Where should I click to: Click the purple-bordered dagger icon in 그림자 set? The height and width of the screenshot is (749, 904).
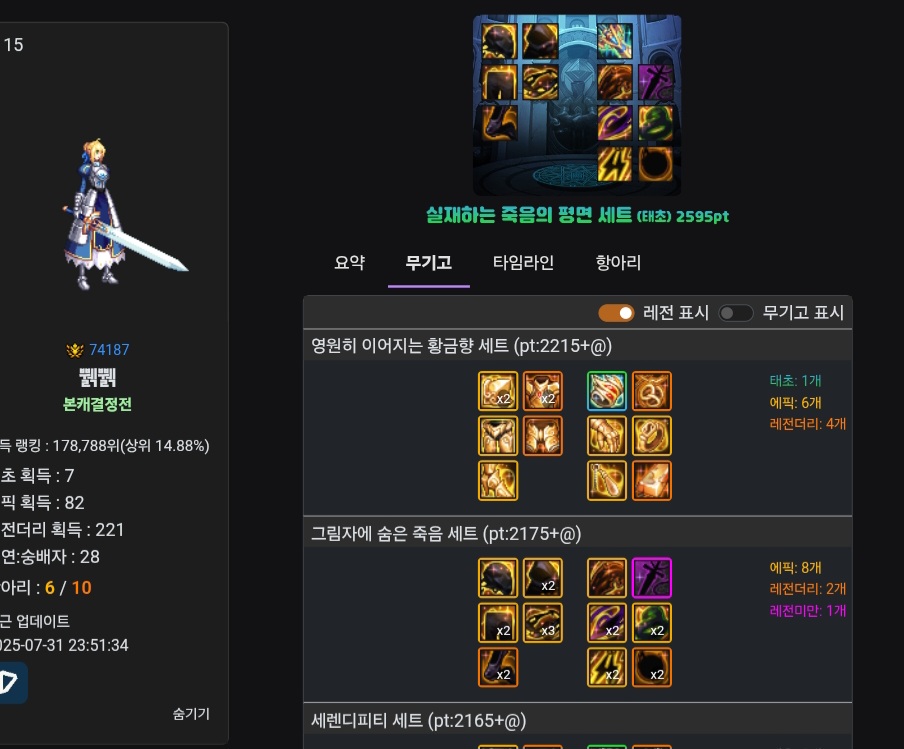coord(651,578)
